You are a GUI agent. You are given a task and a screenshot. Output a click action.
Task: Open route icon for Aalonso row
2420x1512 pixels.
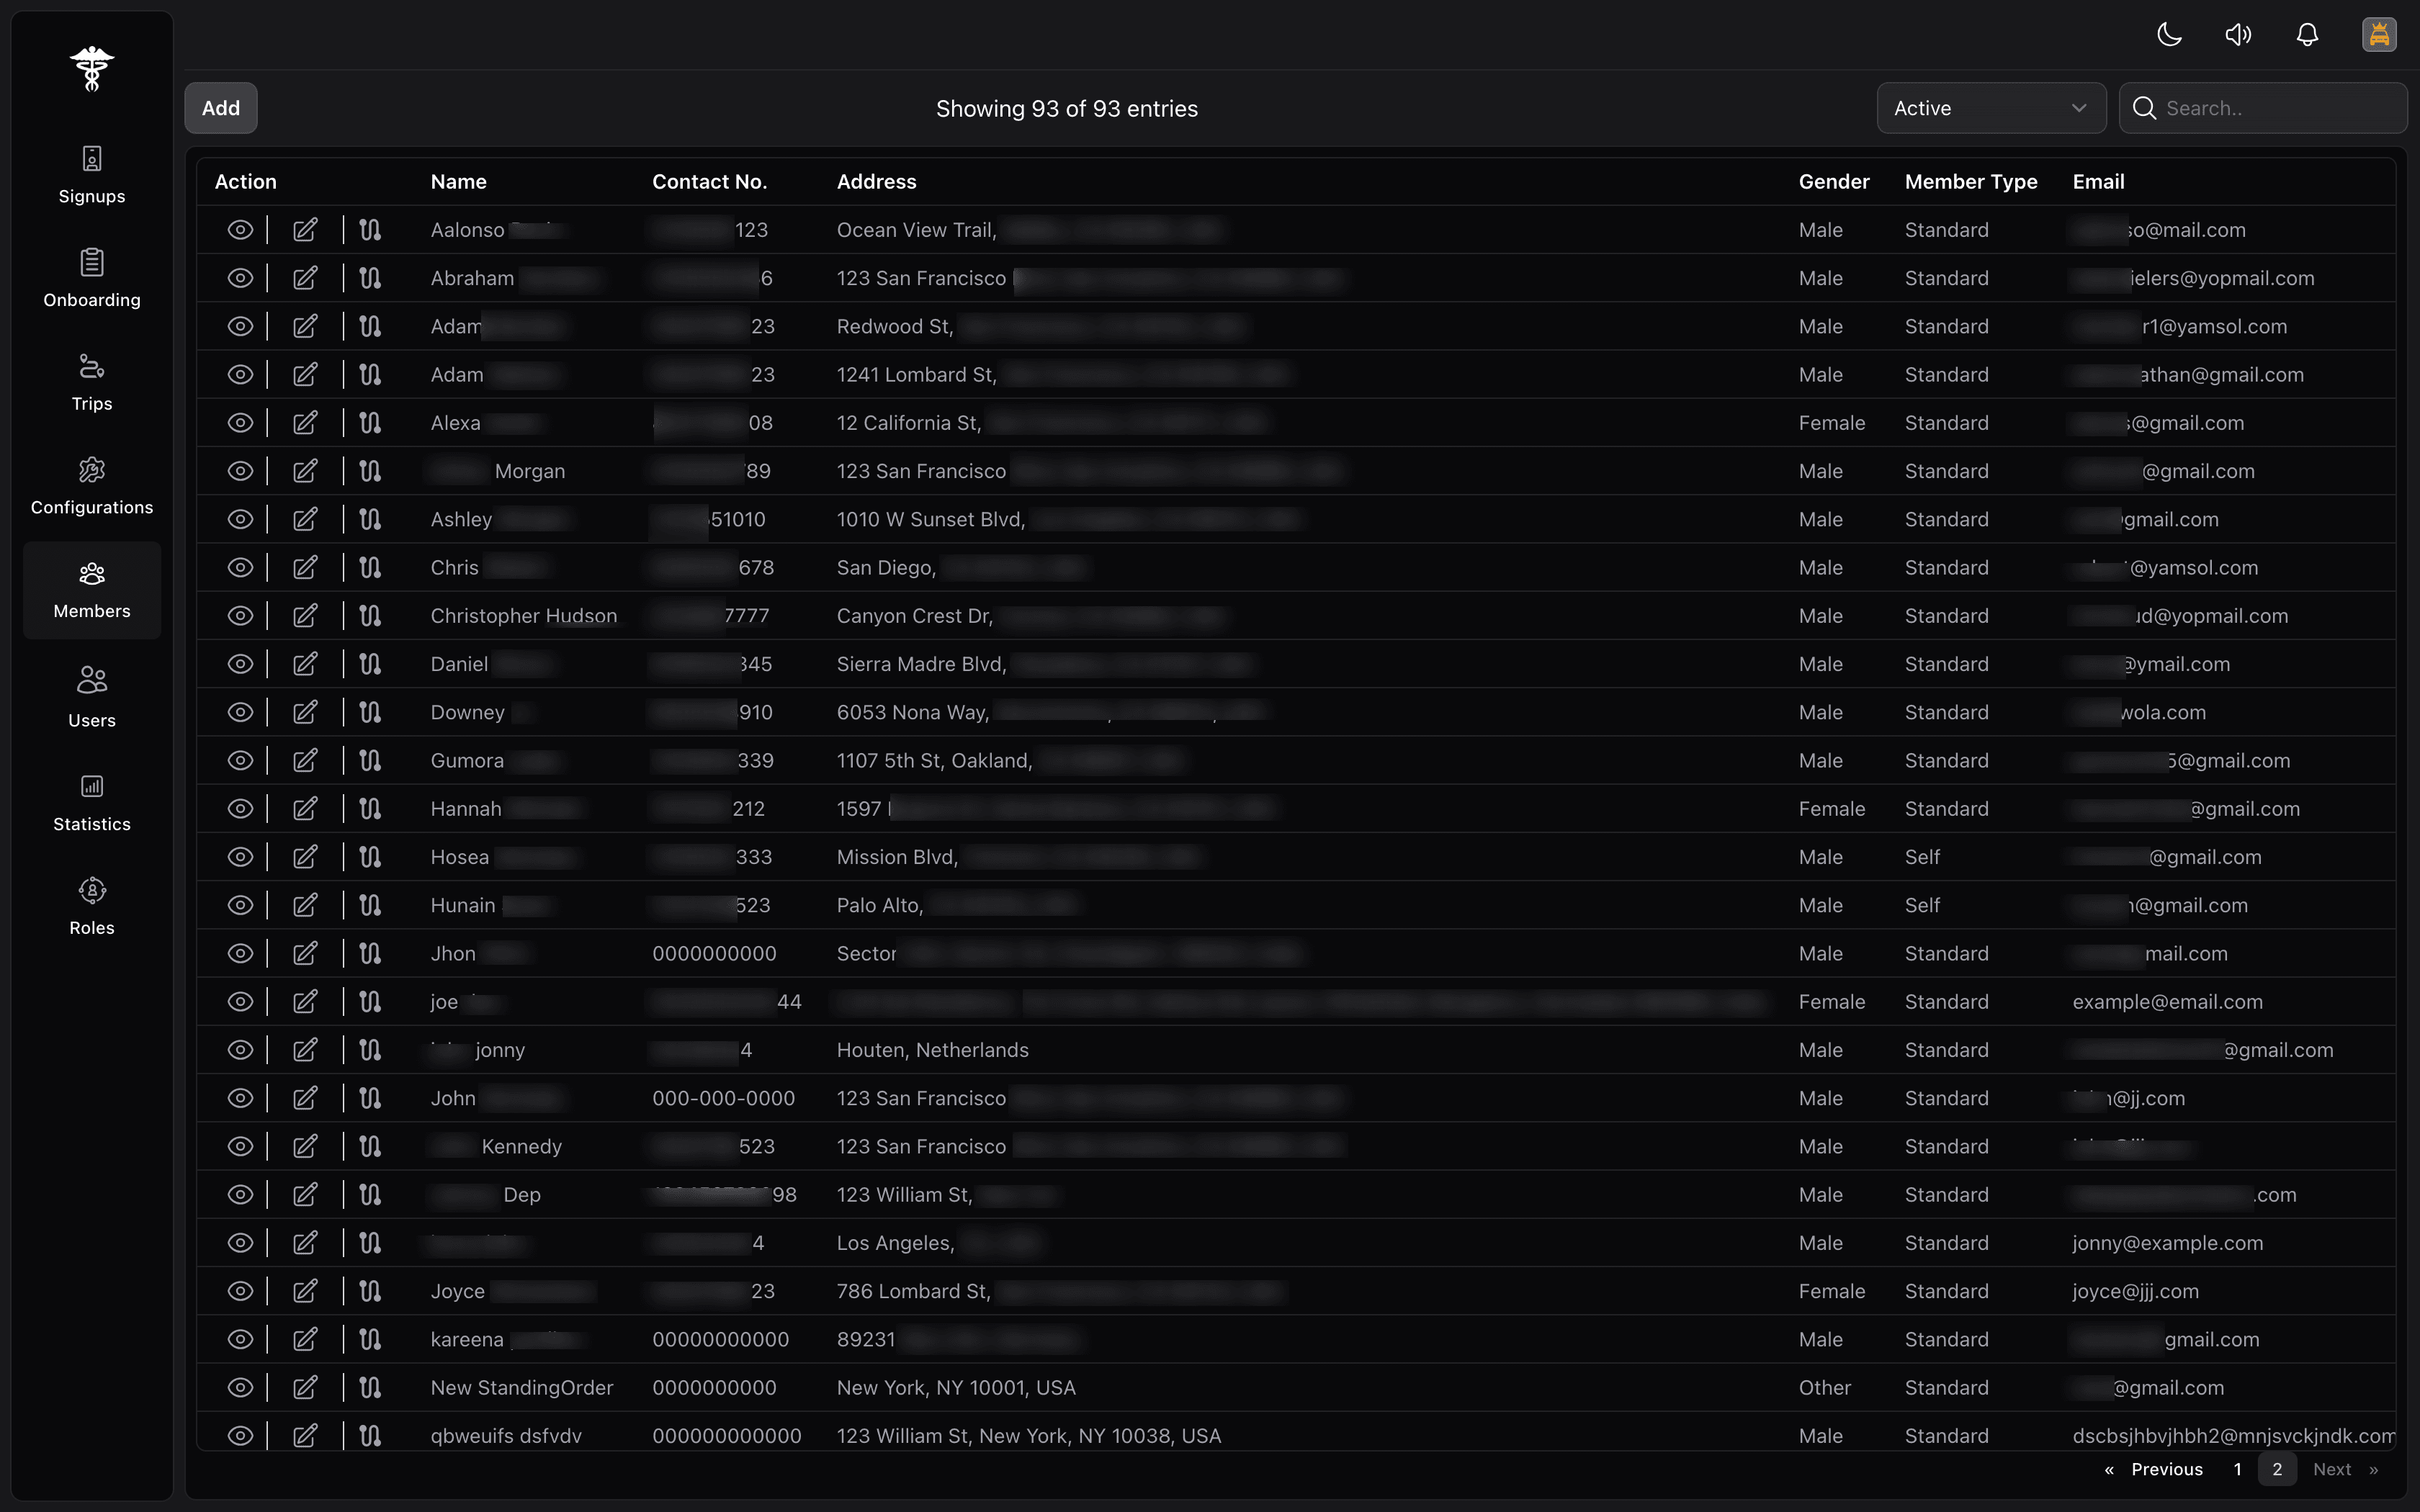point(370,230)
